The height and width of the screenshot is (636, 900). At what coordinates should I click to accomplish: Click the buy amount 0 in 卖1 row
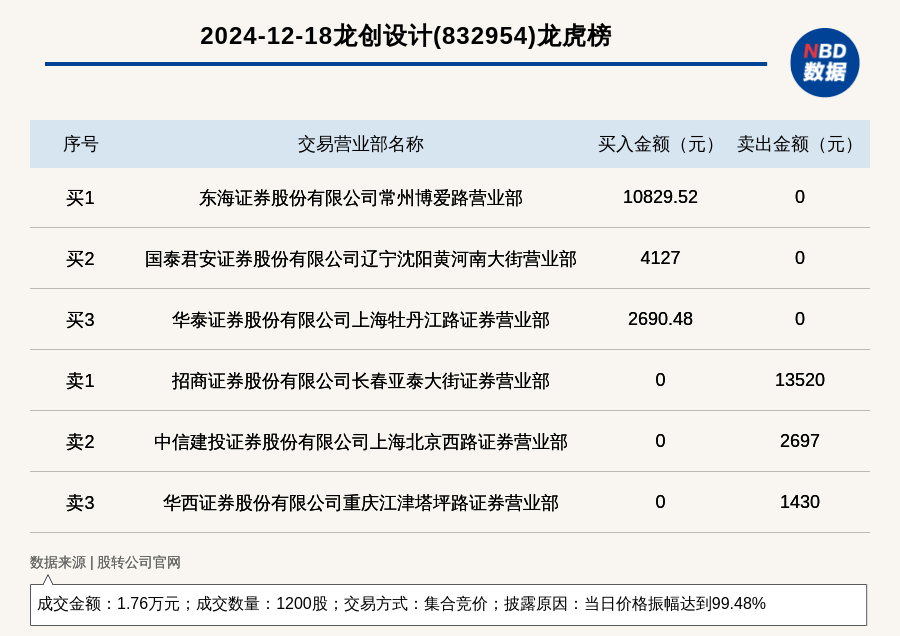pos(660,379)
